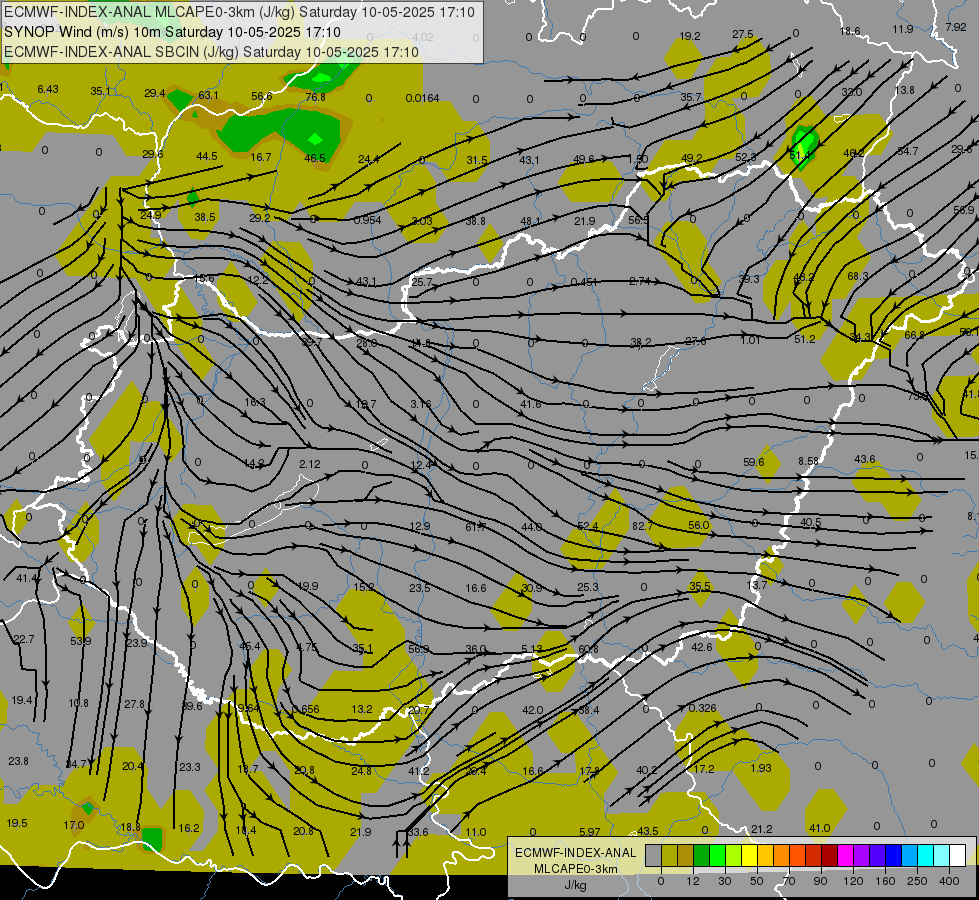Click the MLCAPE0-3km title line in header
979x900 pixels.
pos(240,12)
